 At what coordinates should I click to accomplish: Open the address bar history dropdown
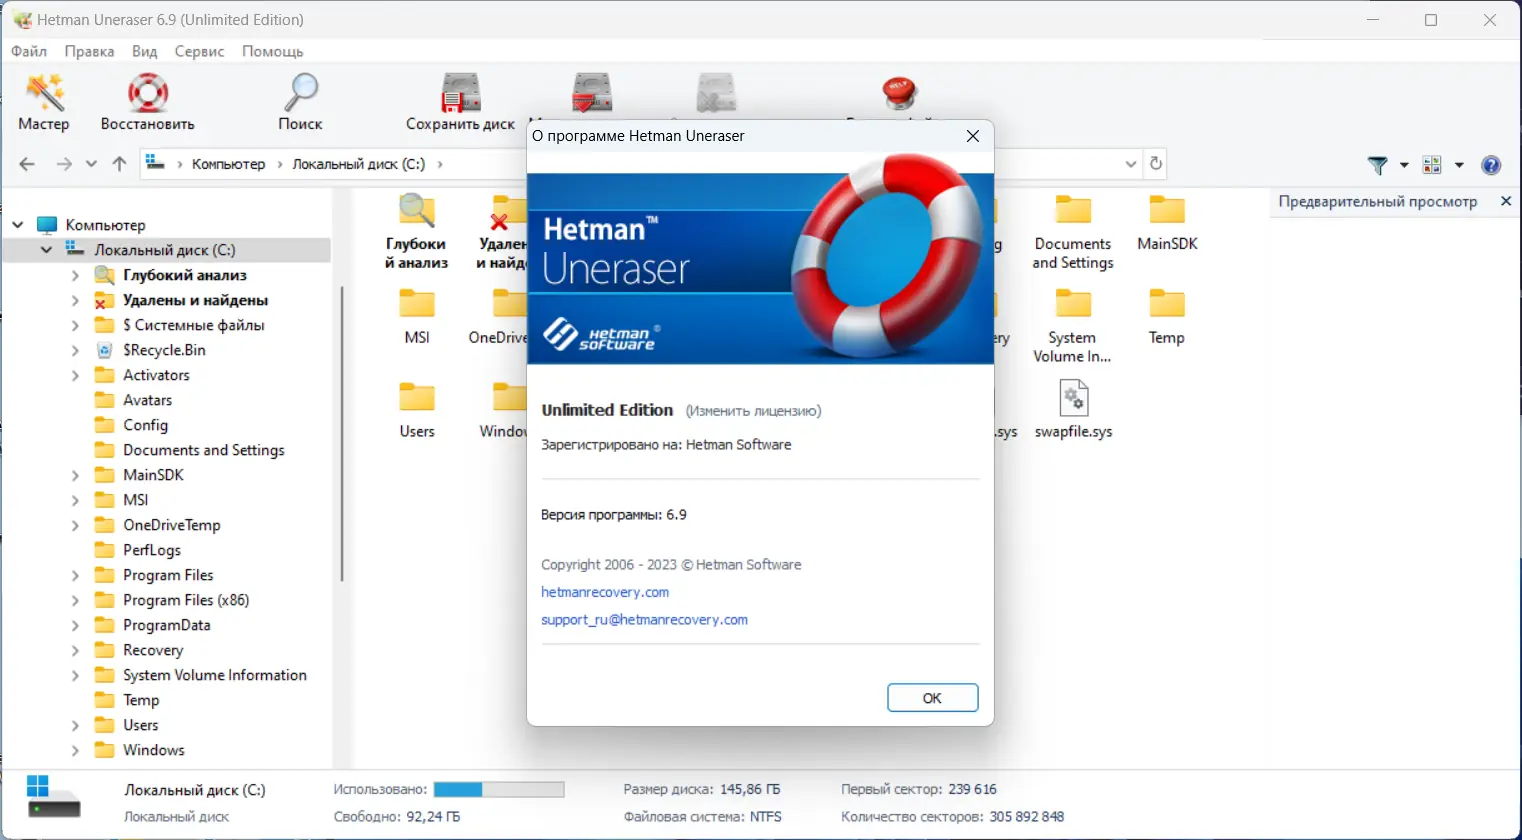tap(1130, 163)
